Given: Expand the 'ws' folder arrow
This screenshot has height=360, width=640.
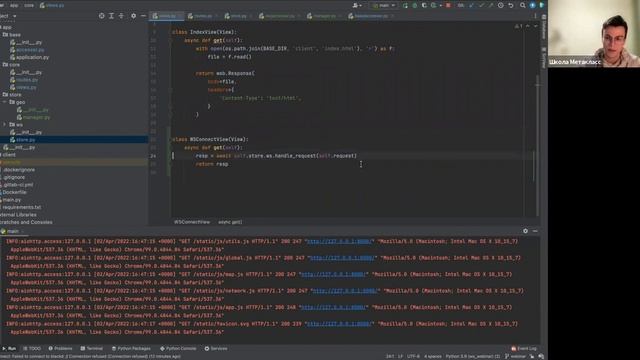Looking at the screenshot, I should point(4,124).
